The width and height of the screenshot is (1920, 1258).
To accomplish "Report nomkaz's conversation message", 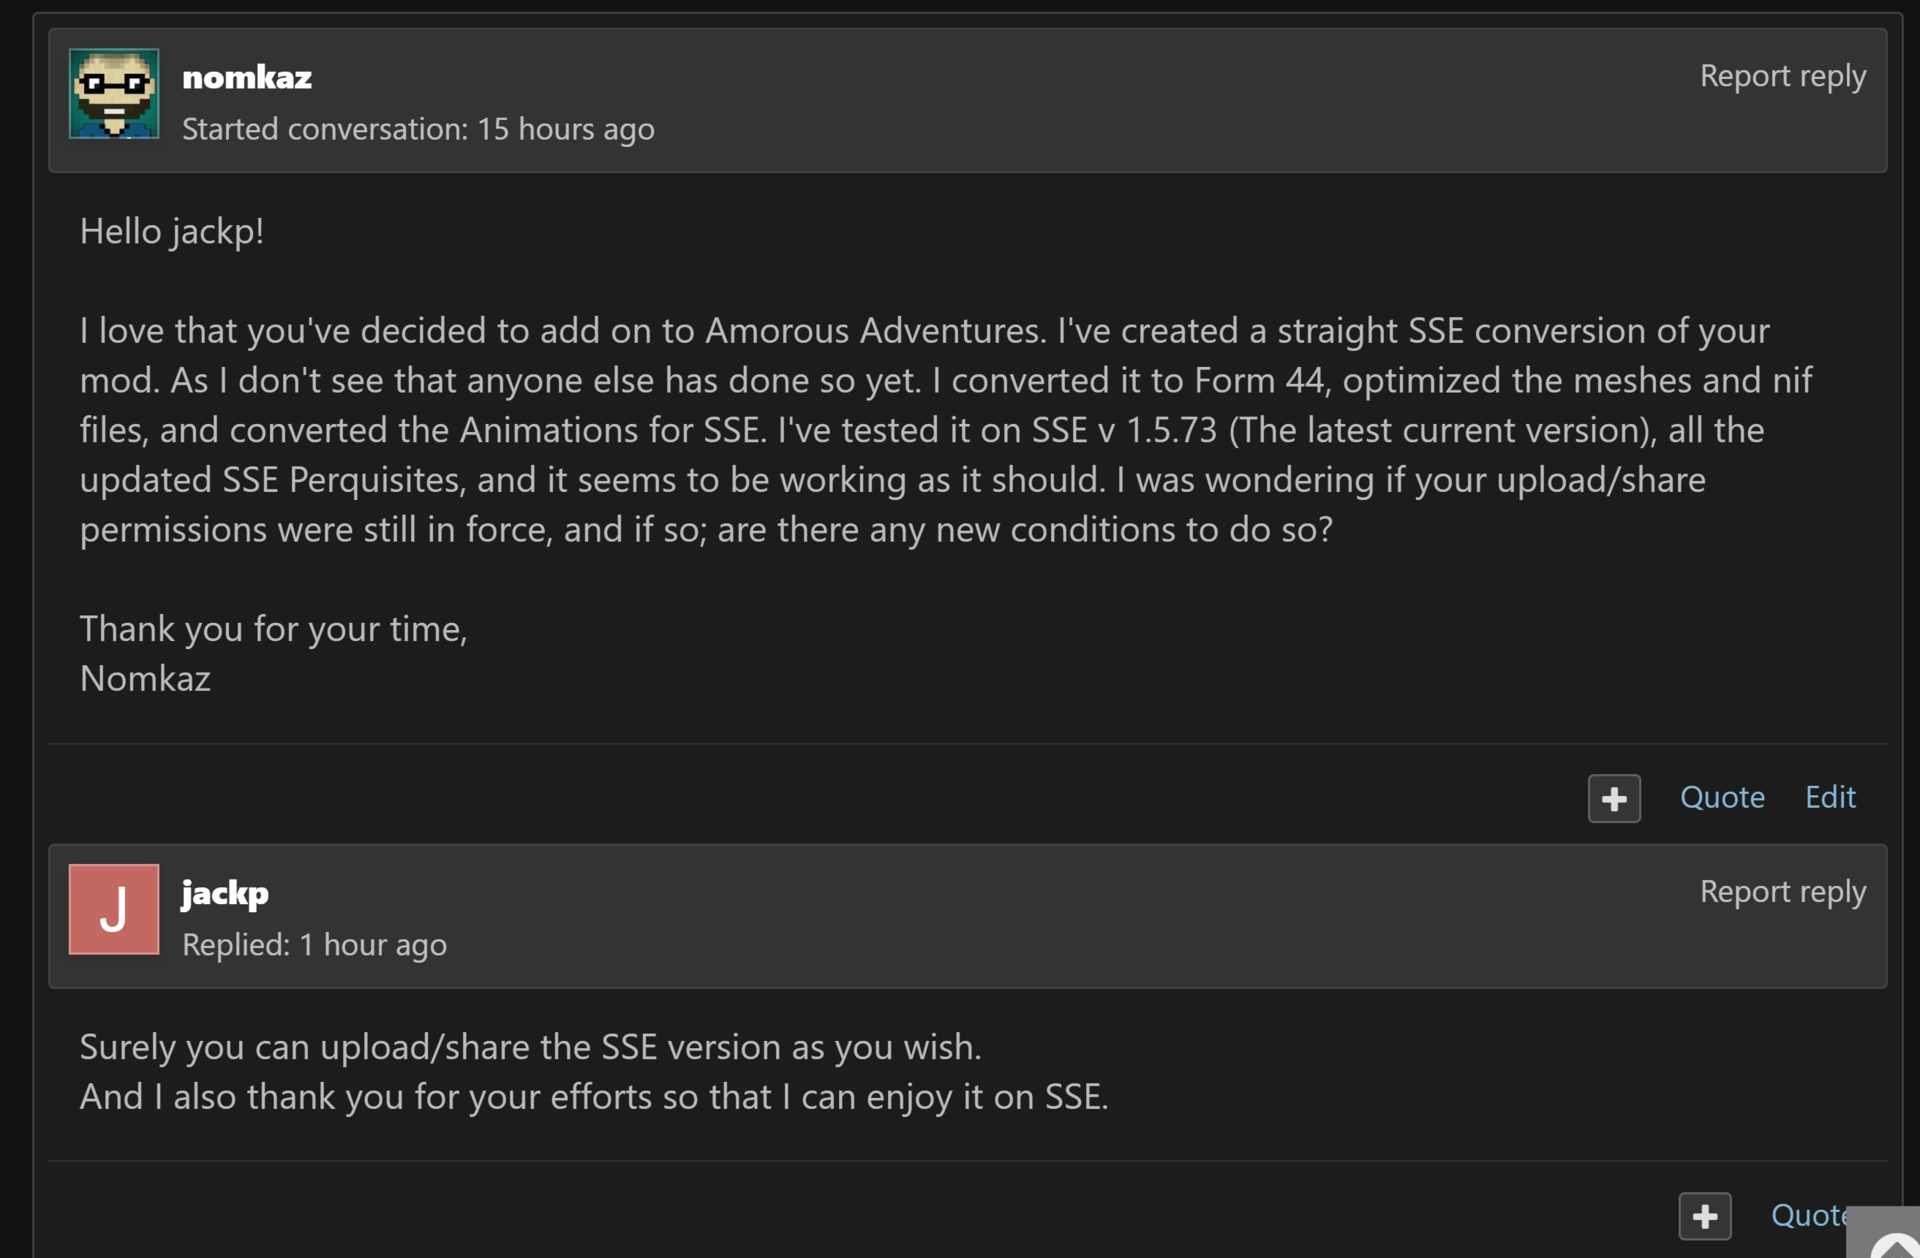I will tap(1783, 75).
